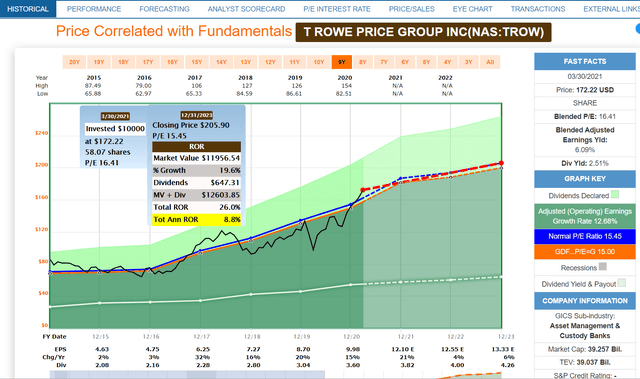Select the Analyst Scorecard tab
The width and height of the screenshot is (640, 379).
click(x=246, y=9)
